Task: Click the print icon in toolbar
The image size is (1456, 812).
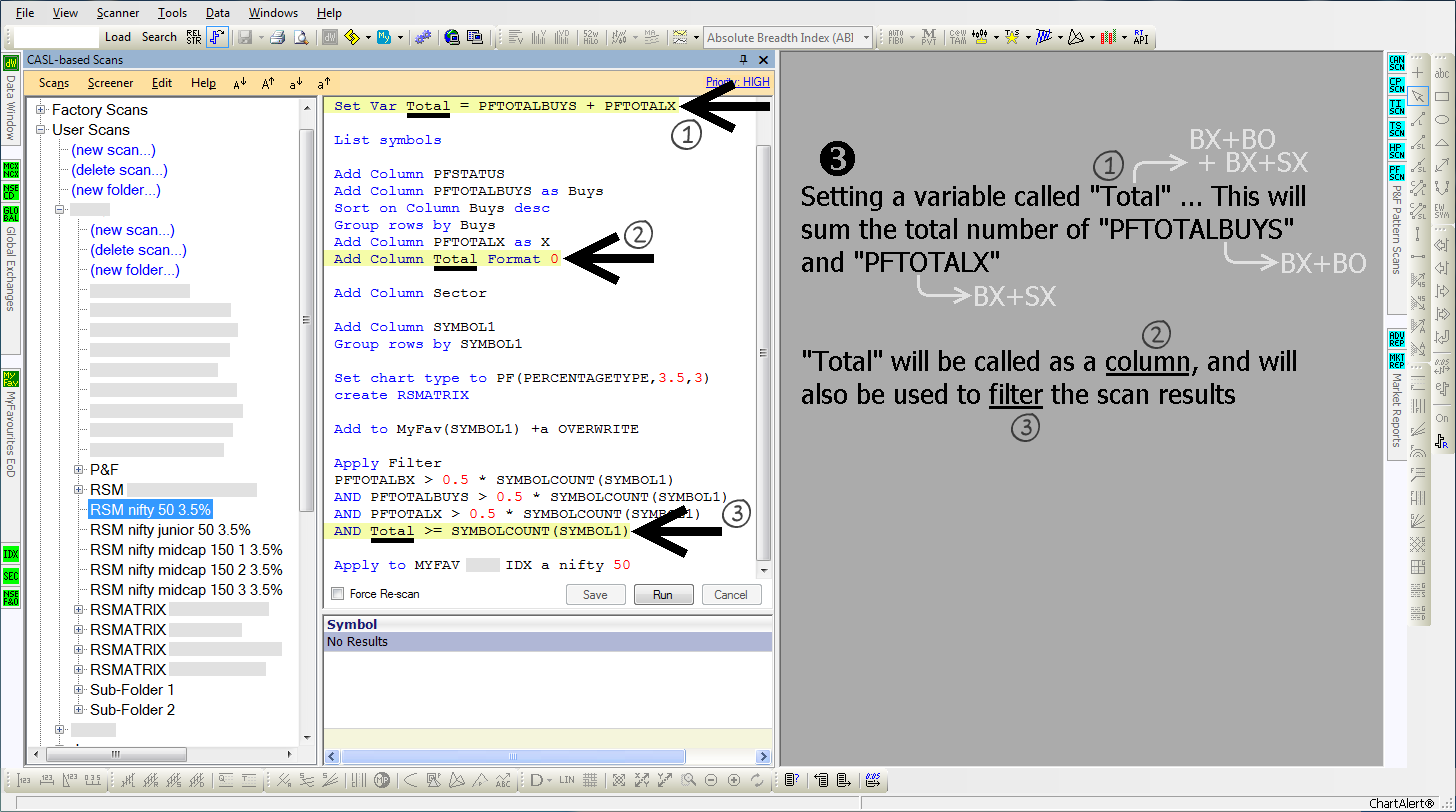Action: pos(278,37)
